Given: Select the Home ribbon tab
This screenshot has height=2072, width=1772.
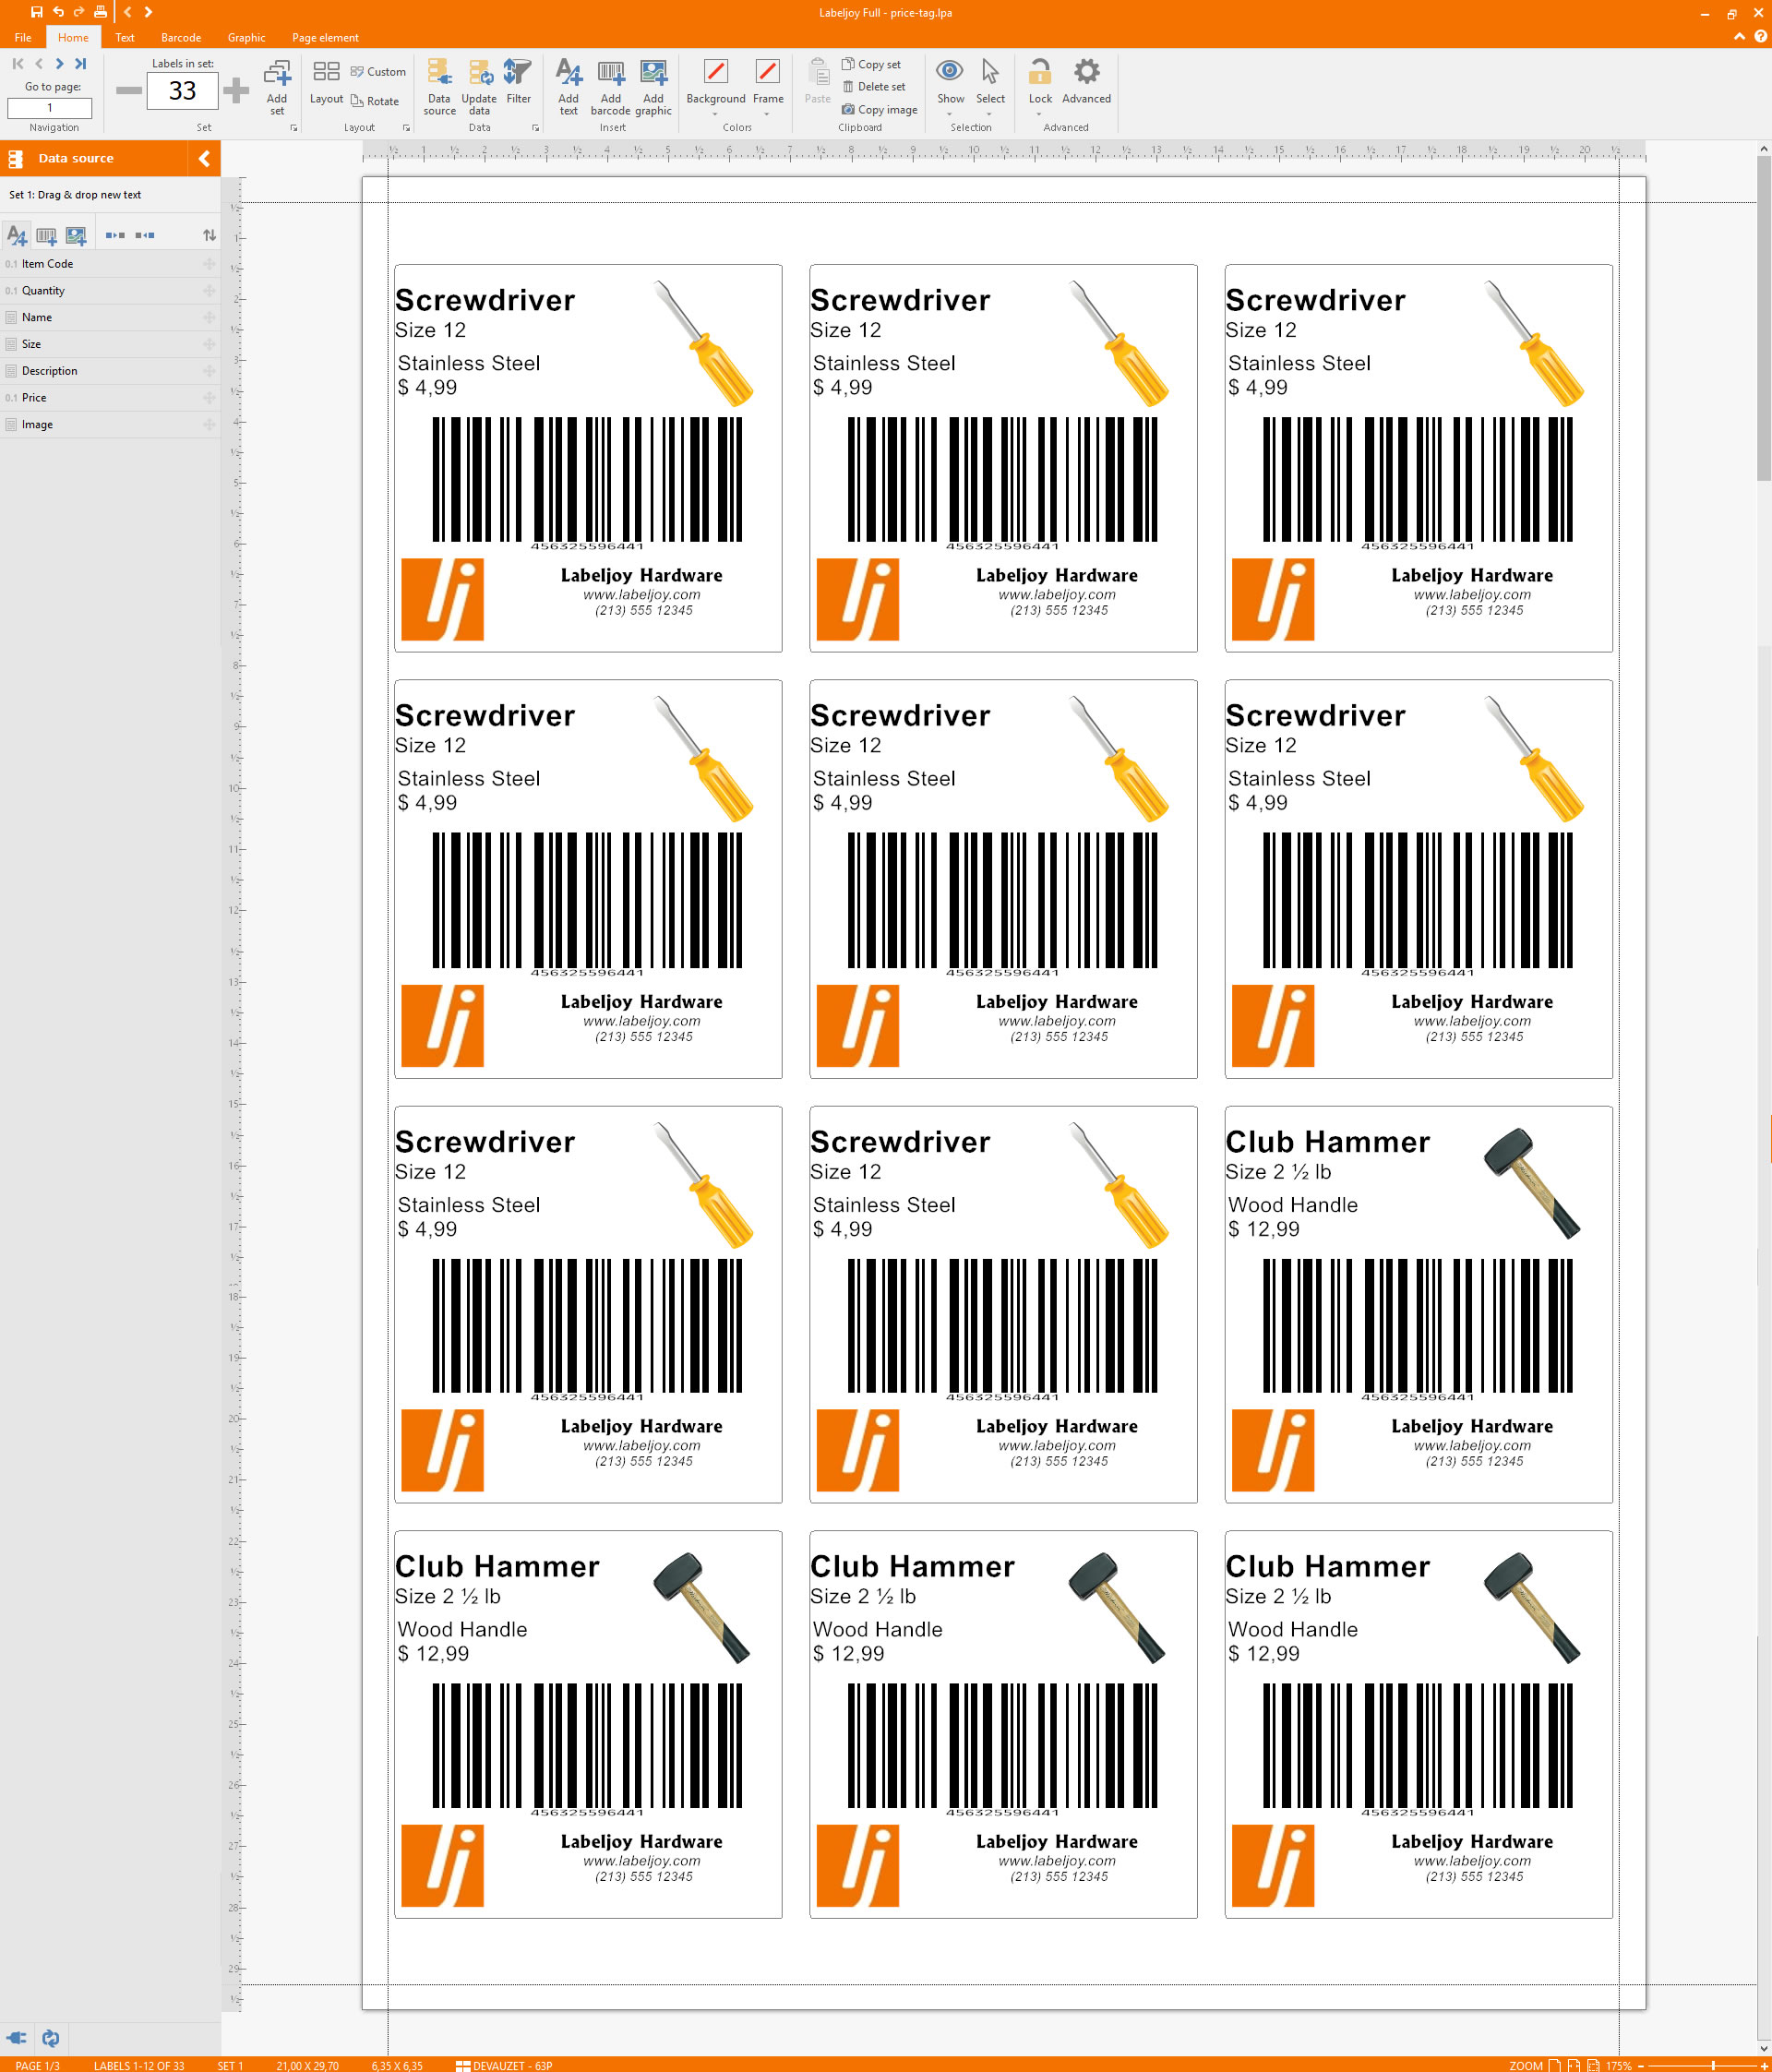Looking at the screenshot, I should coord(73,38).
